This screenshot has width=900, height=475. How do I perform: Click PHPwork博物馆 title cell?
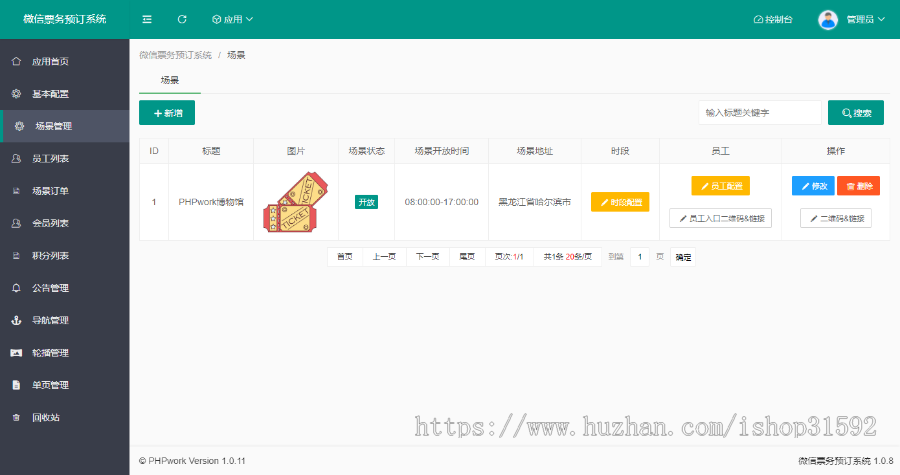click(x=211, y=202)
